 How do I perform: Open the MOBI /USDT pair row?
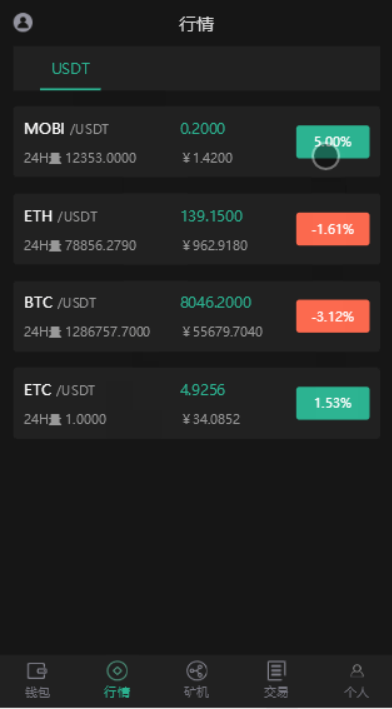197,142
